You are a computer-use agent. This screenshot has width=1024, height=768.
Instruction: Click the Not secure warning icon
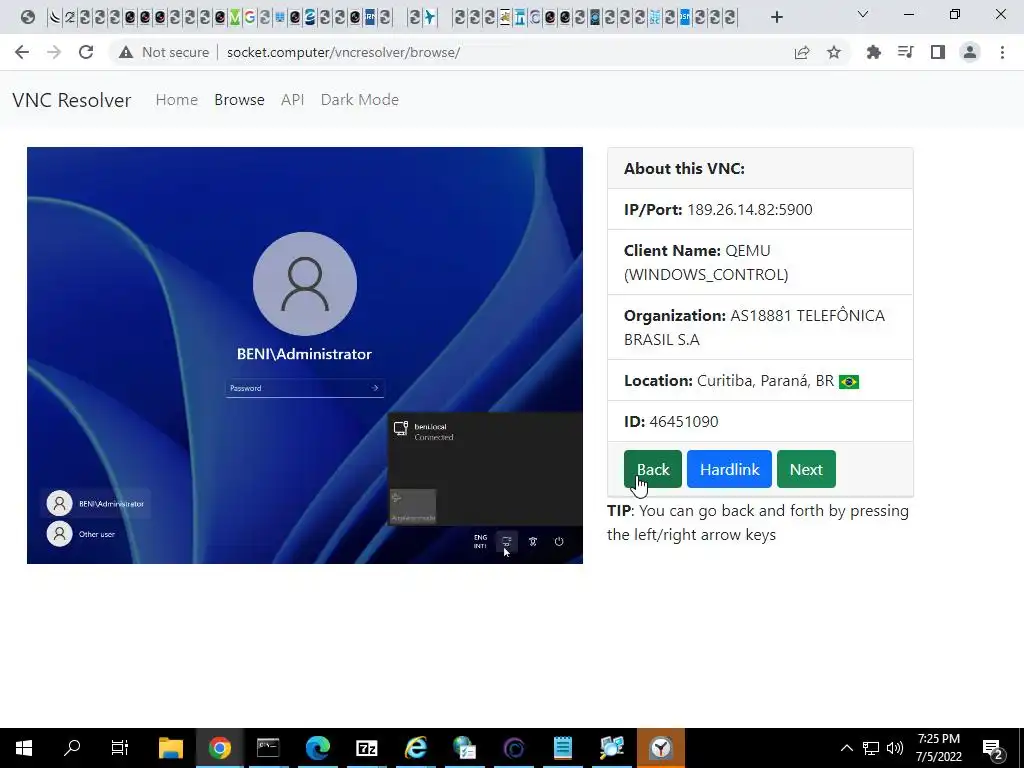pos(126,52)
